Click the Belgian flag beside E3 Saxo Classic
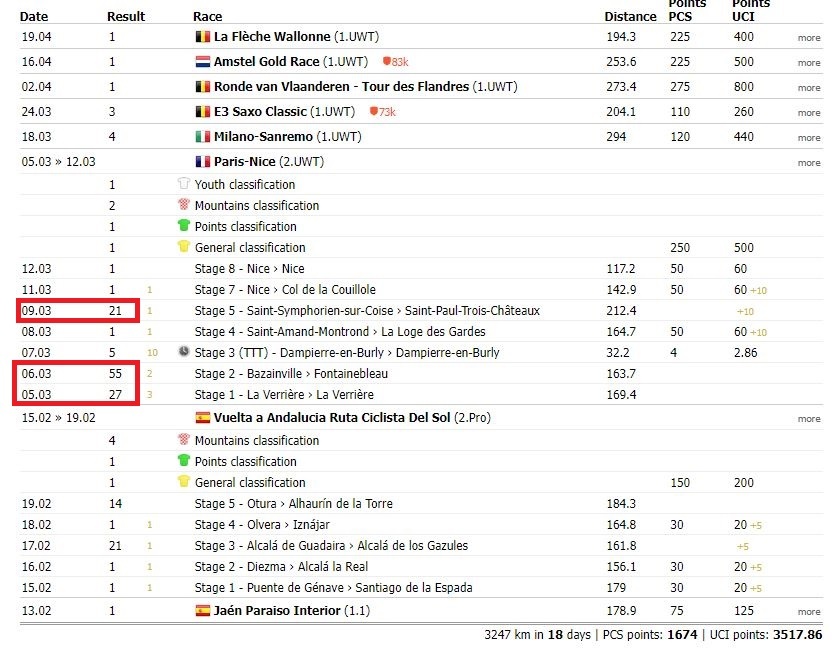Screen dimensions: 837x648 click(202, 112)
